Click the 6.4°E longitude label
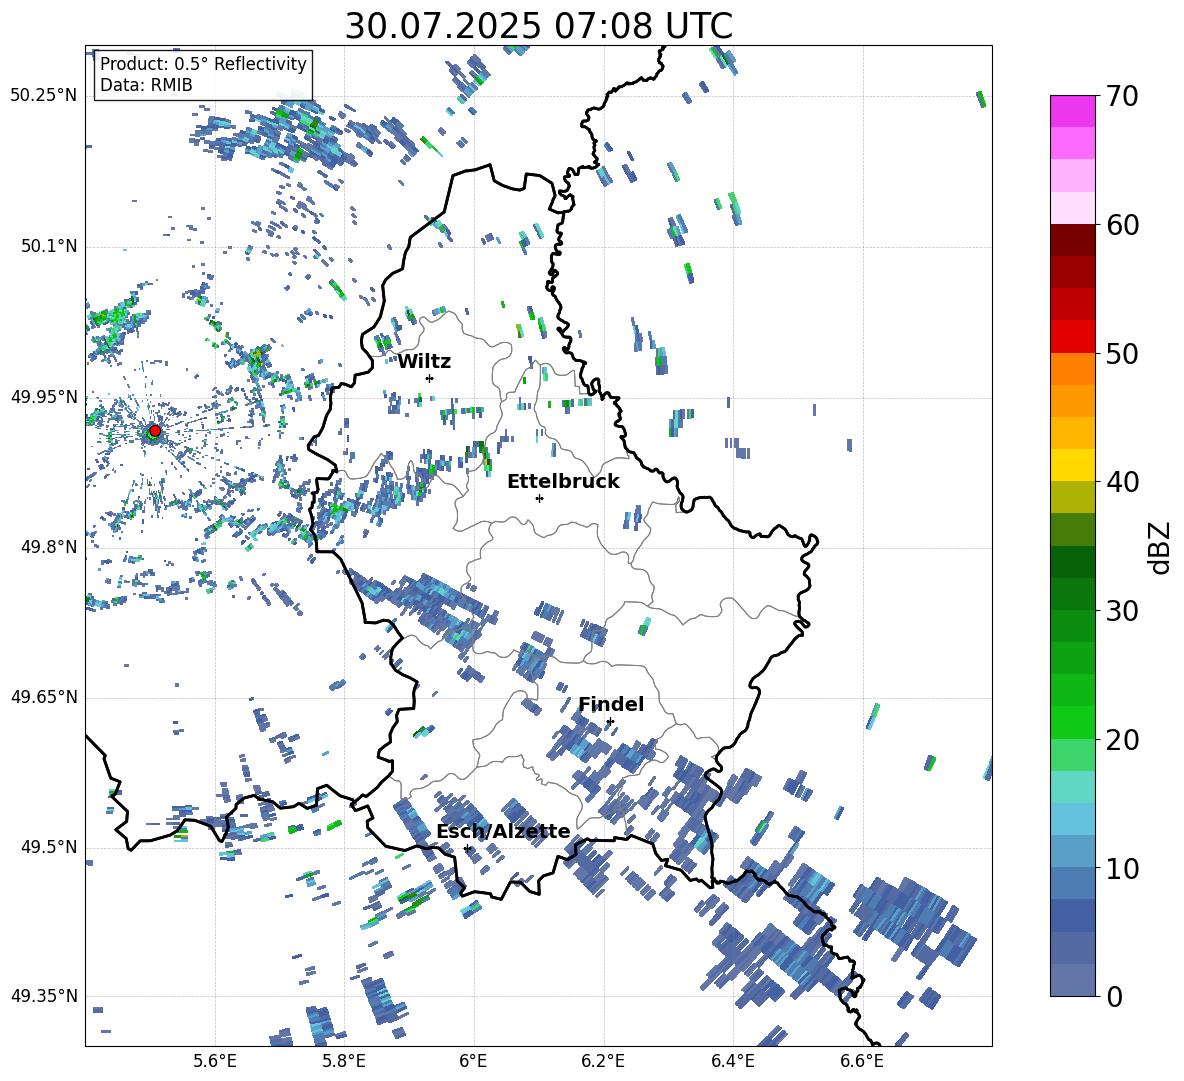The image size is (1184, 1081). (x=732, y=1061)
